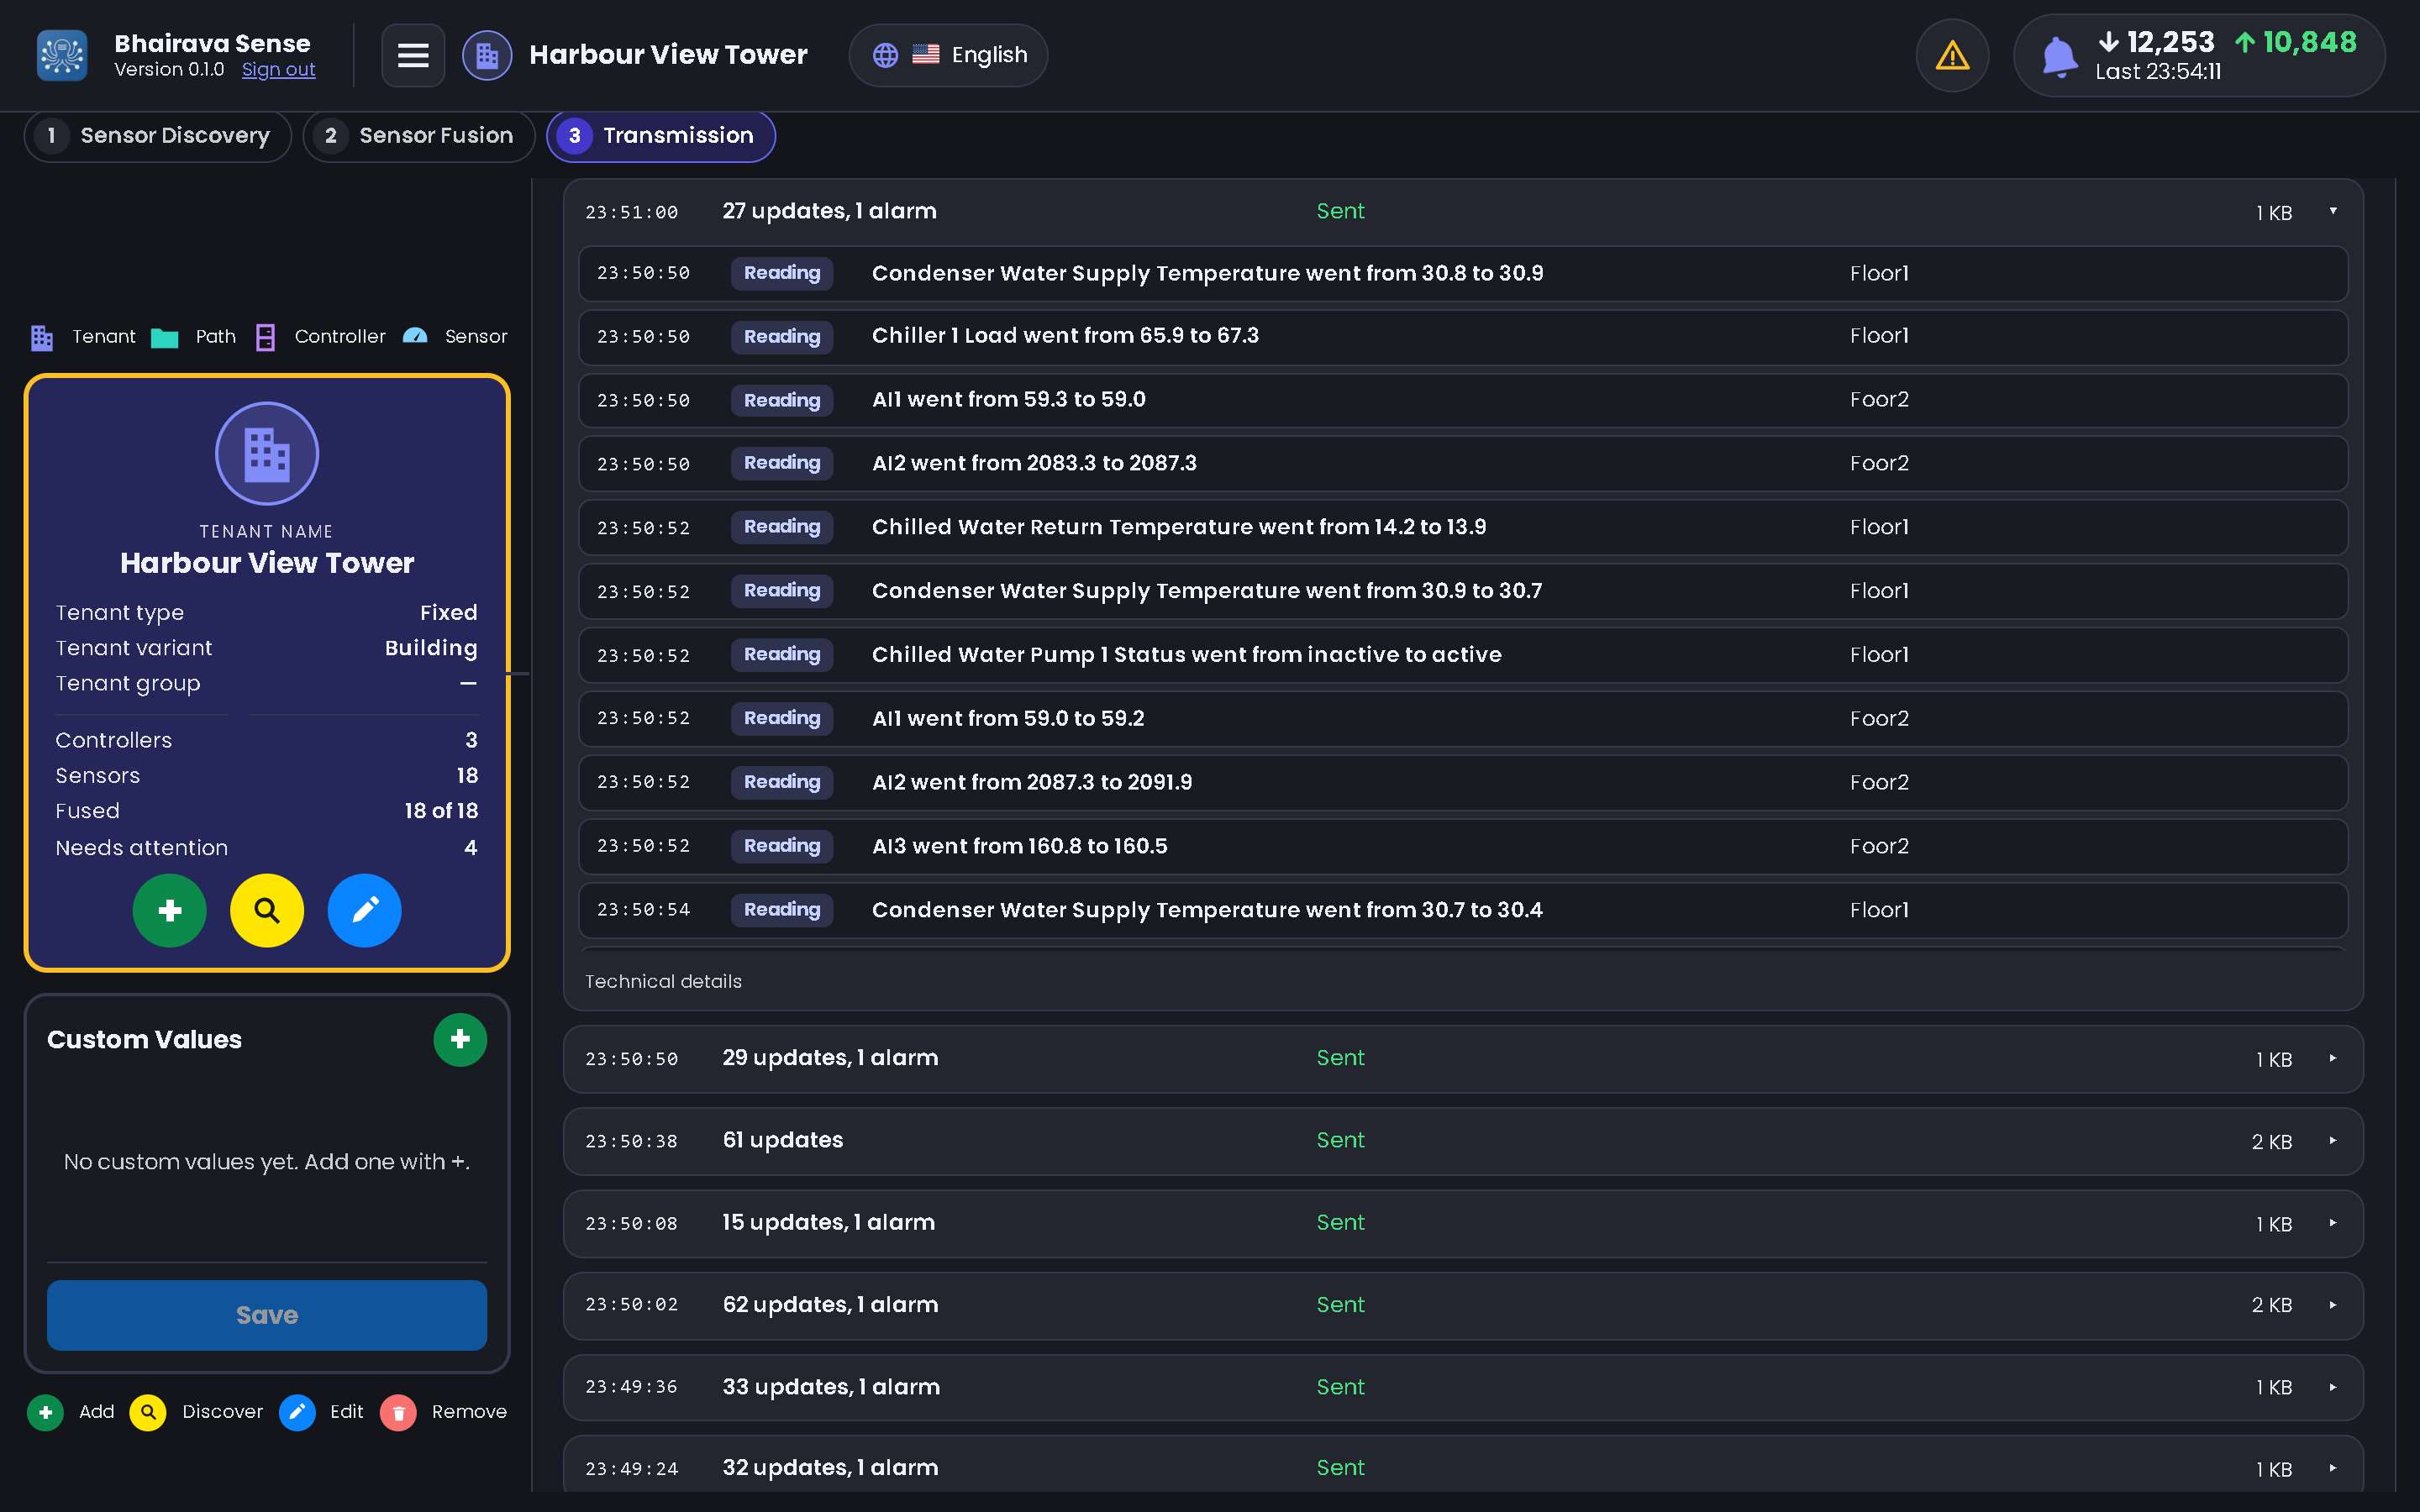Screen dimensions: 2420x1512
Task: Select the Transmission step tab
Action: tap(661, 136)
